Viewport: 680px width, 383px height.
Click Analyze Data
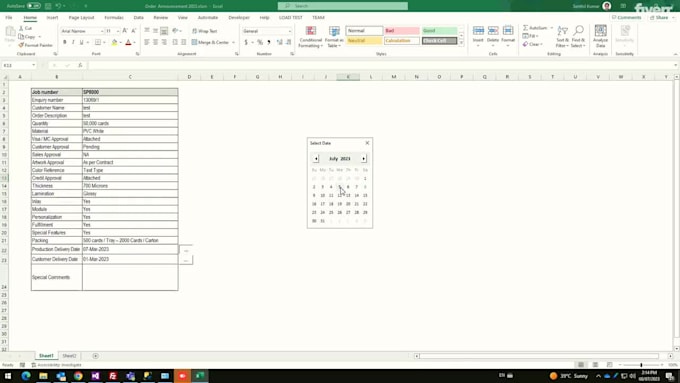601,36
